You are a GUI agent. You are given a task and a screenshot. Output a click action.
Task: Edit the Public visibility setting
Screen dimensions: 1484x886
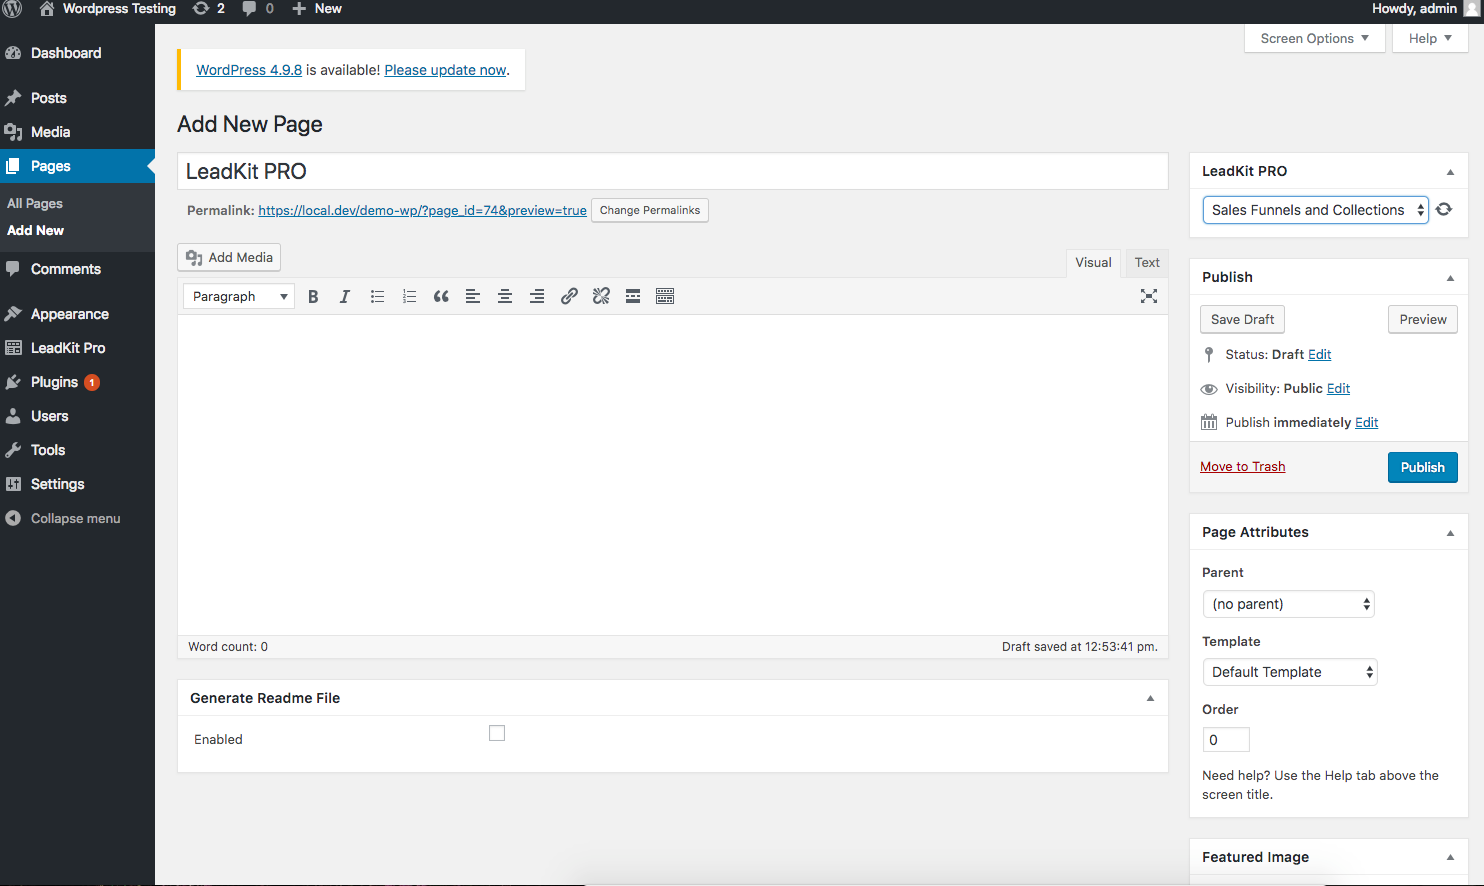pos(1338,388)
